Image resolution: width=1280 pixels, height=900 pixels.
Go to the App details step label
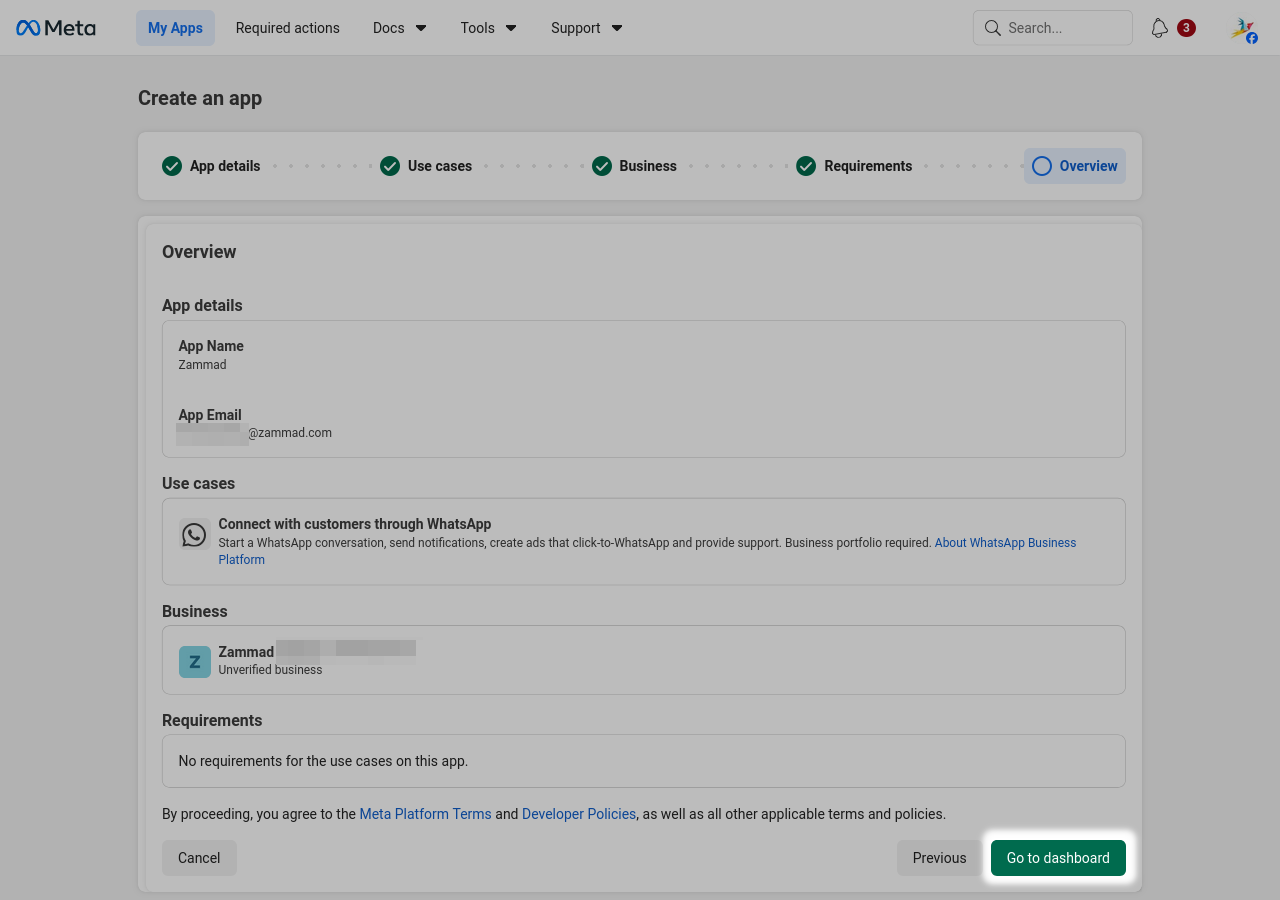pos(225,166)
